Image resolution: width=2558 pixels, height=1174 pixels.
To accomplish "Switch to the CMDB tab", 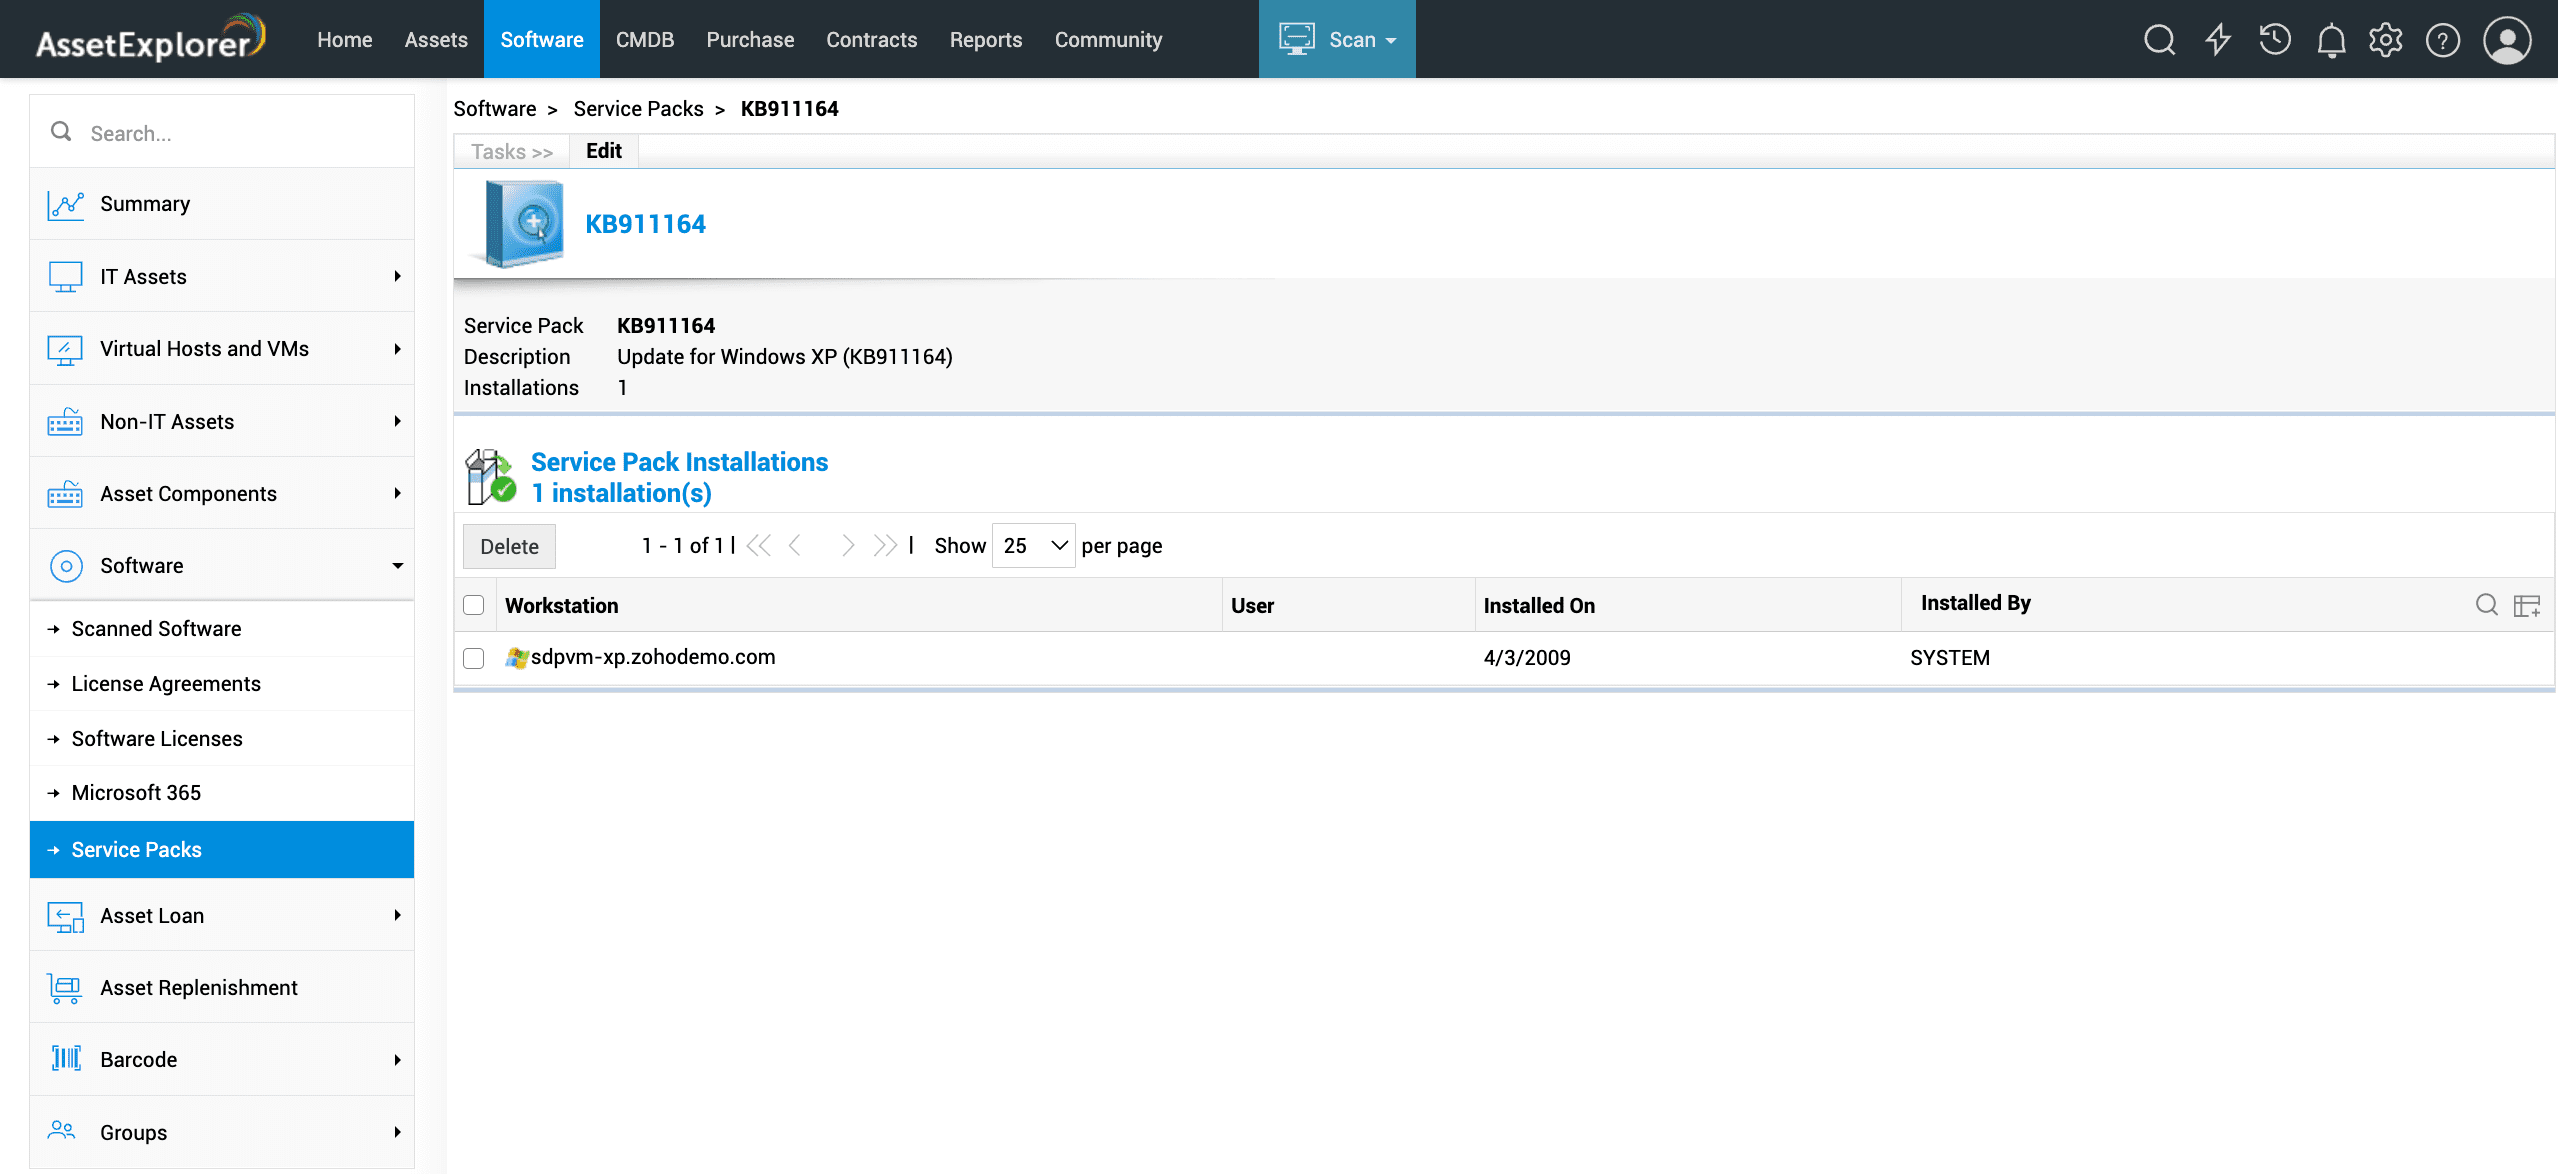I will (644, 40).
